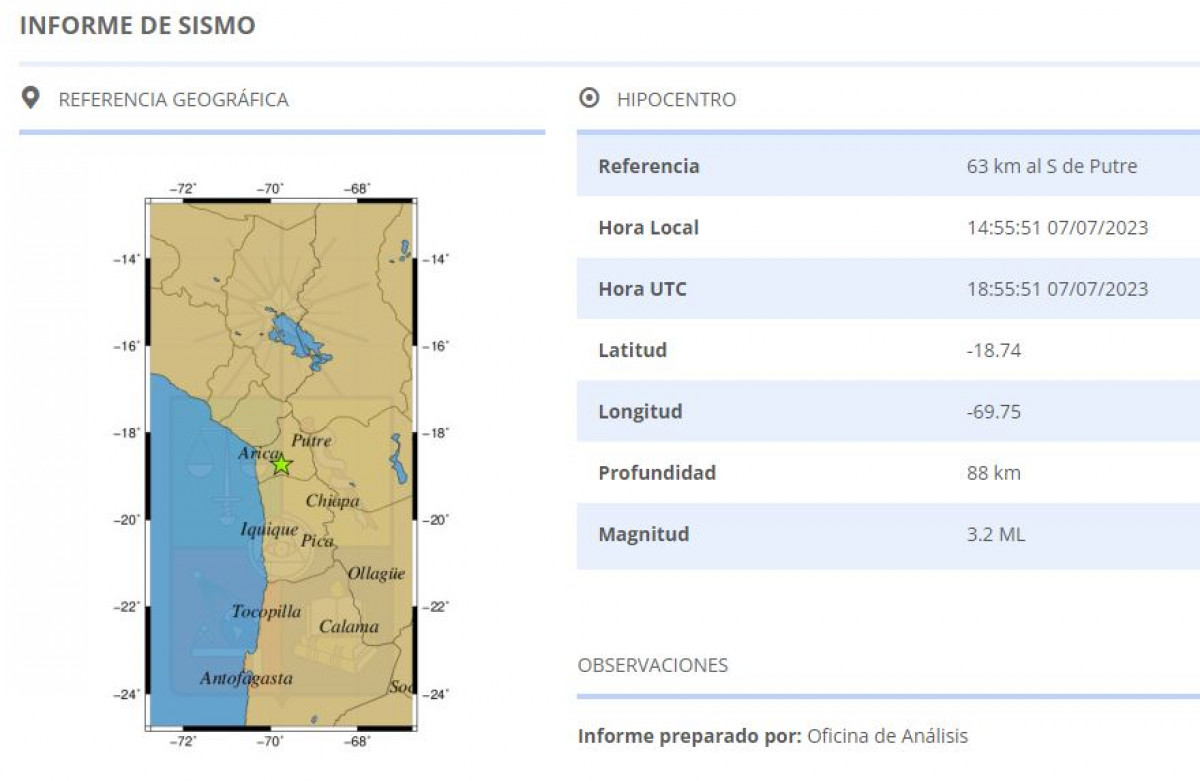The height and width of the screenshot is (781, 1200).
Task: Click the REFERENCIA GEOGRÁFICA section title
Action: [x=173, y=99]
